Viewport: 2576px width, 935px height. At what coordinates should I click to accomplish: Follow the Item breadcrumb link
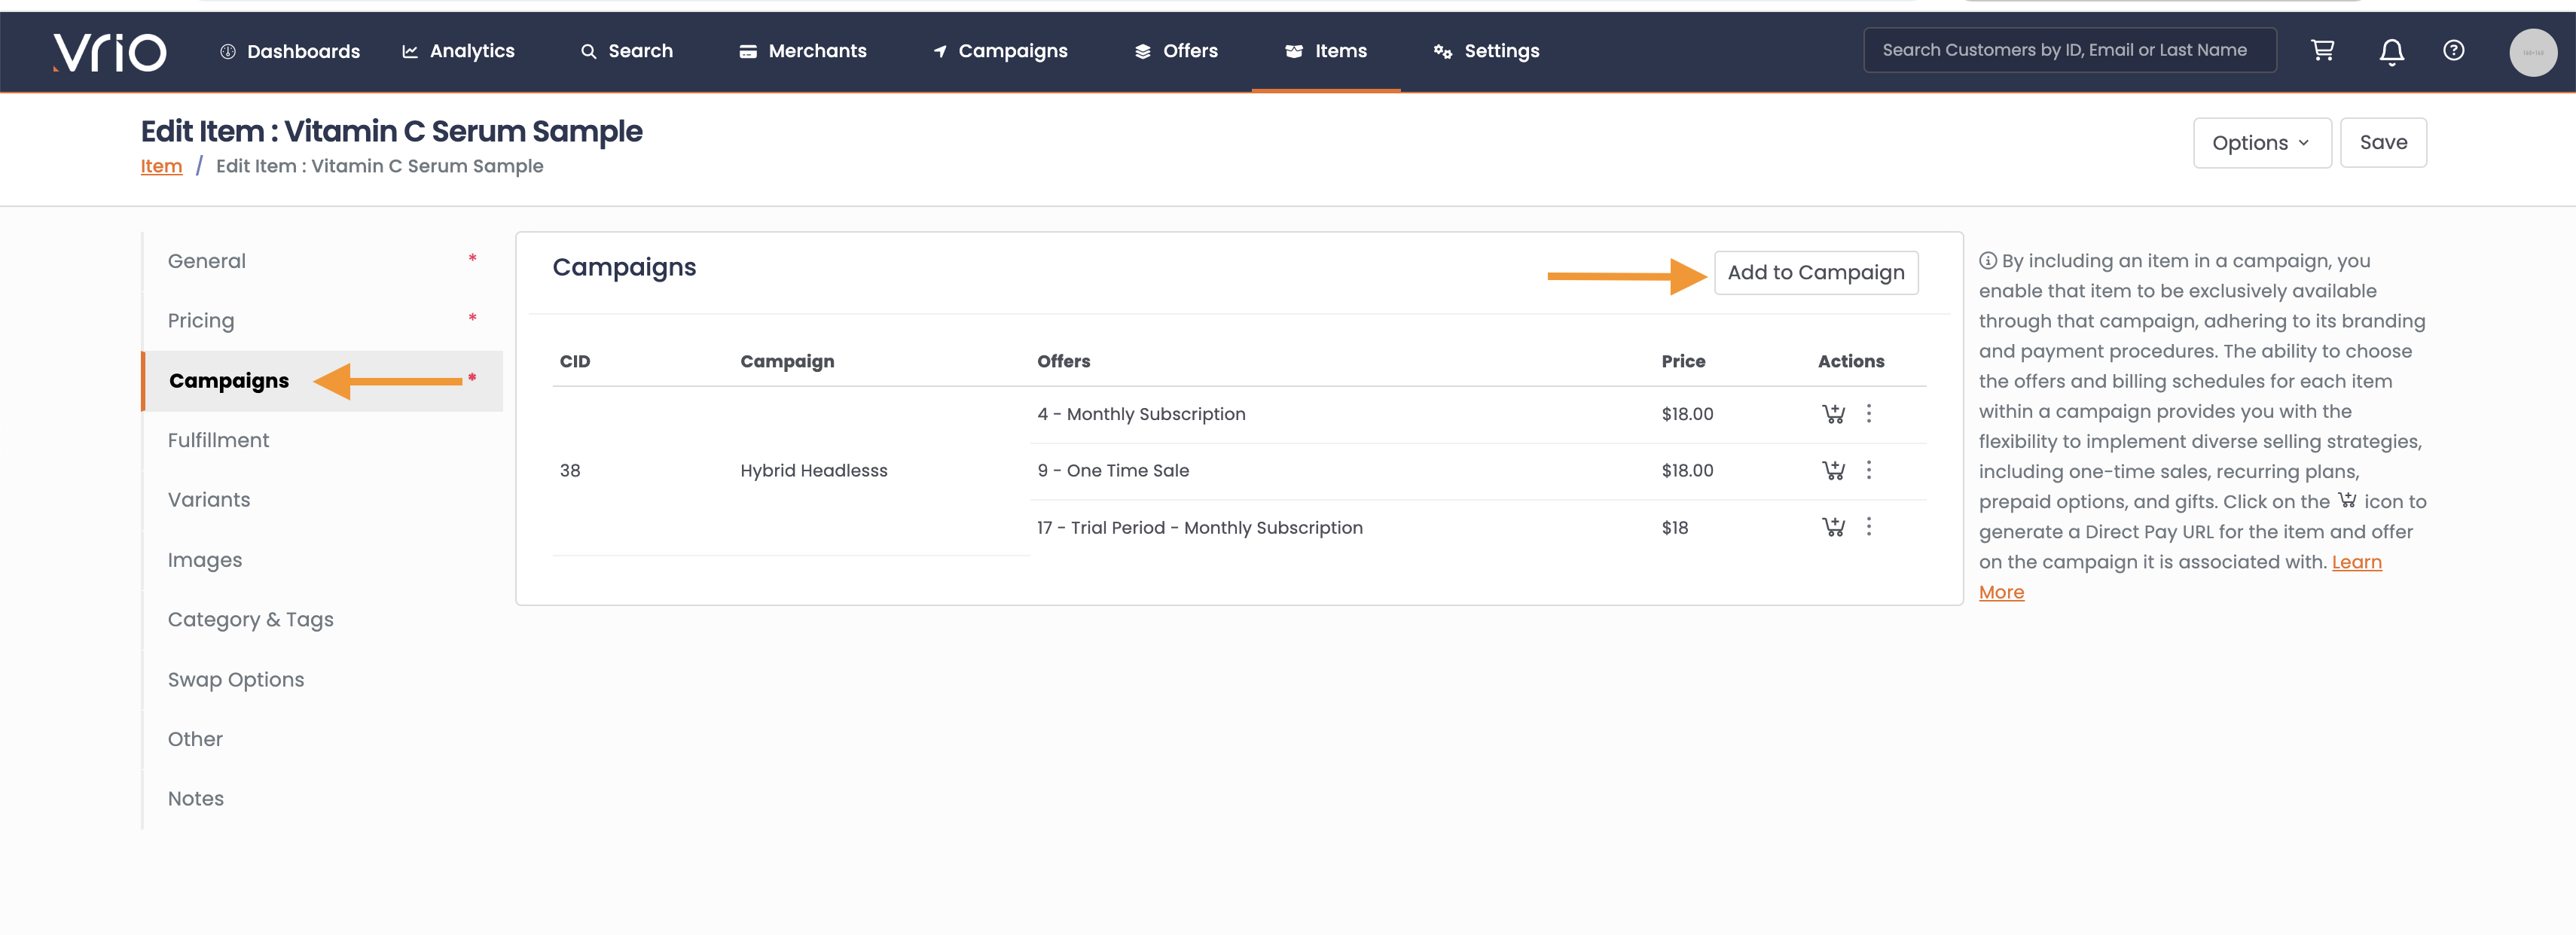pyautogui.click(x=161, y=166)
